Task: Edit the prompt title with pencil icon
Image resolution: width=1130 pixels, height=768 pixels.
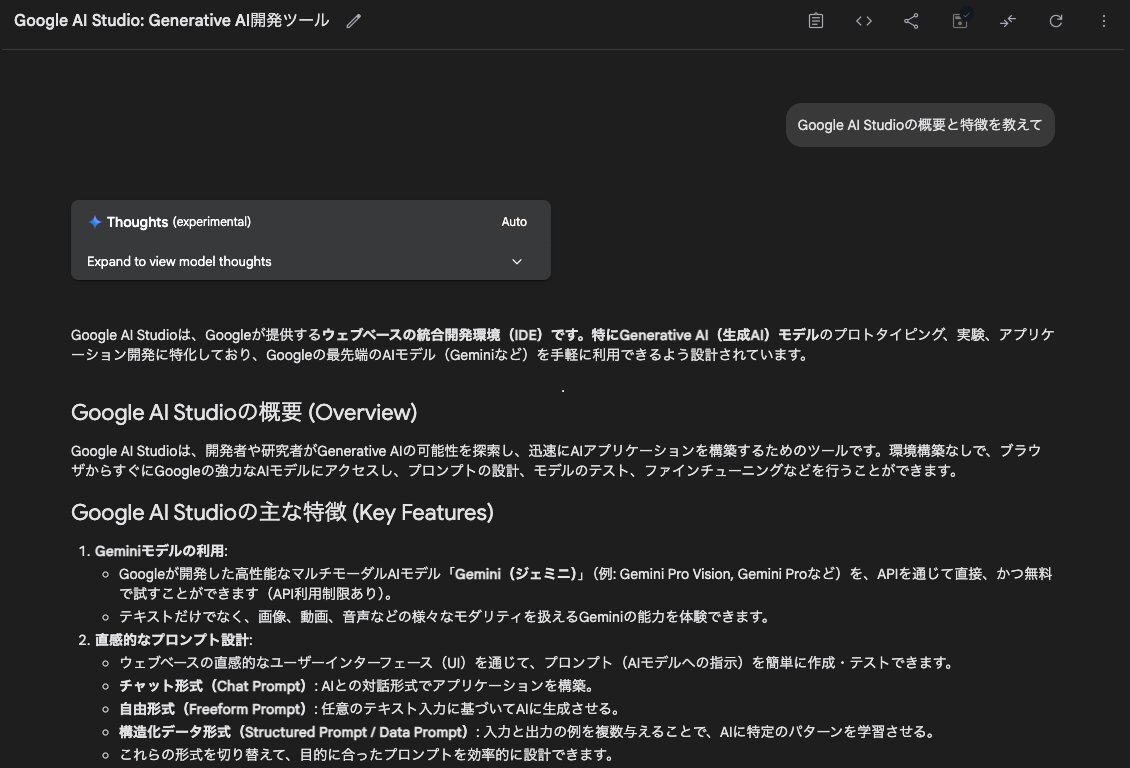Action: 353,21
